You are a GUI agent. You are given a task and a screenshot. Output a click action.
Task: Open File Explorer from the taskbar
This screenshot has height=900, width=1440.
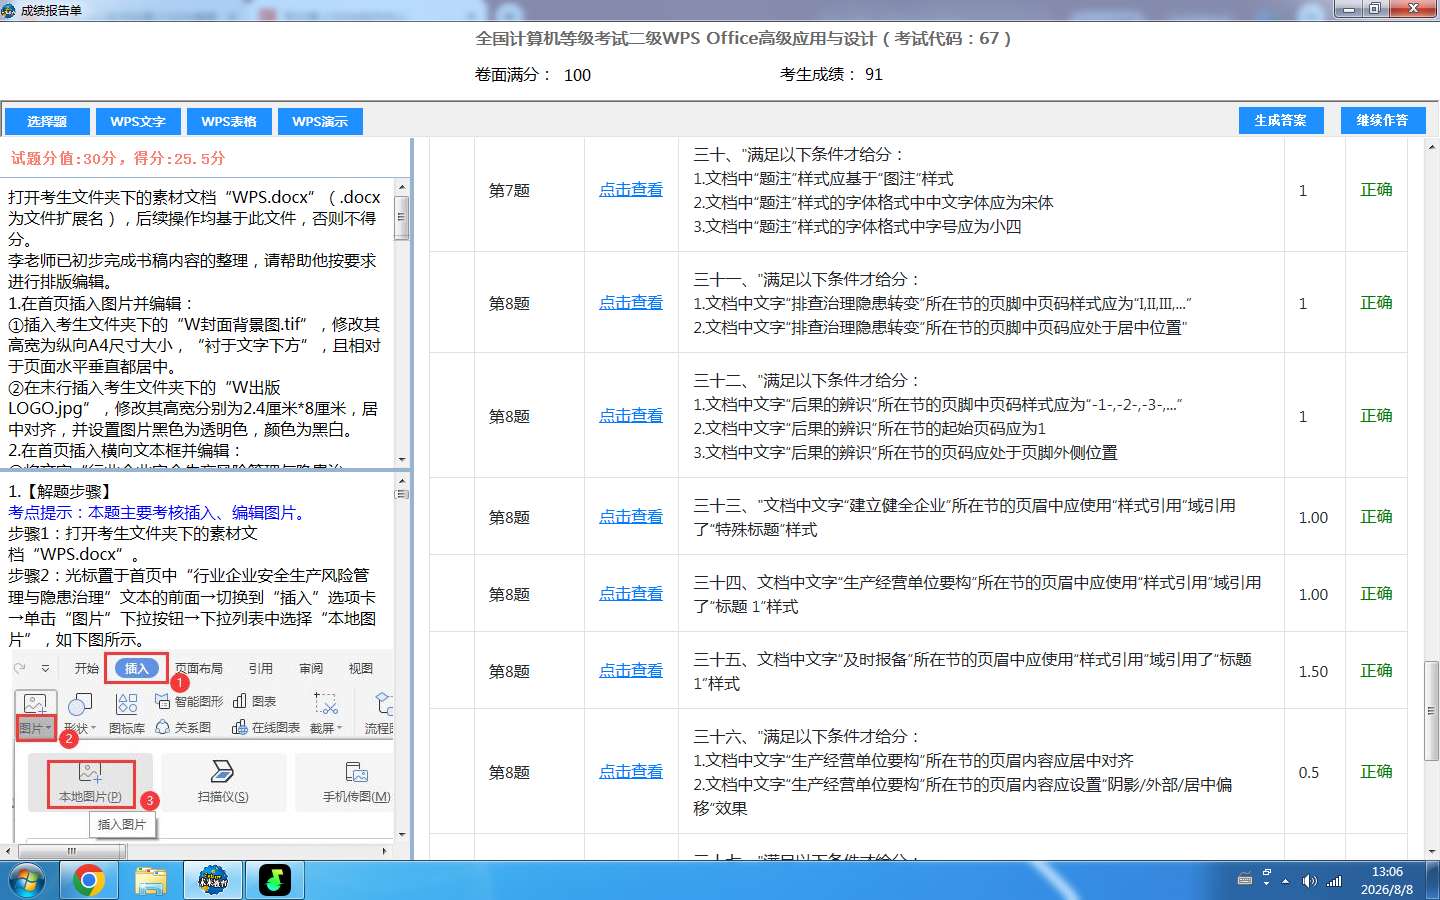[x=151, y=880]
